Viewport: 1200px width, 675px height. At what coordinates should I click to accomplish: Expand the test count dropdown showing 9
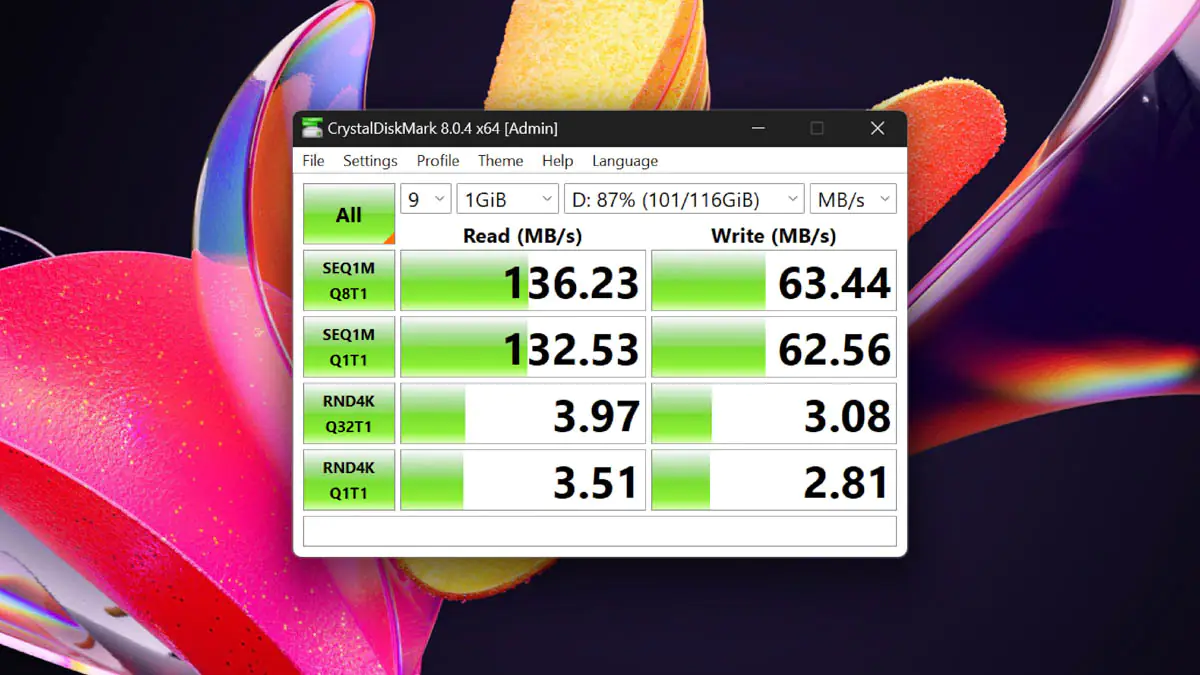coord(426,199)
